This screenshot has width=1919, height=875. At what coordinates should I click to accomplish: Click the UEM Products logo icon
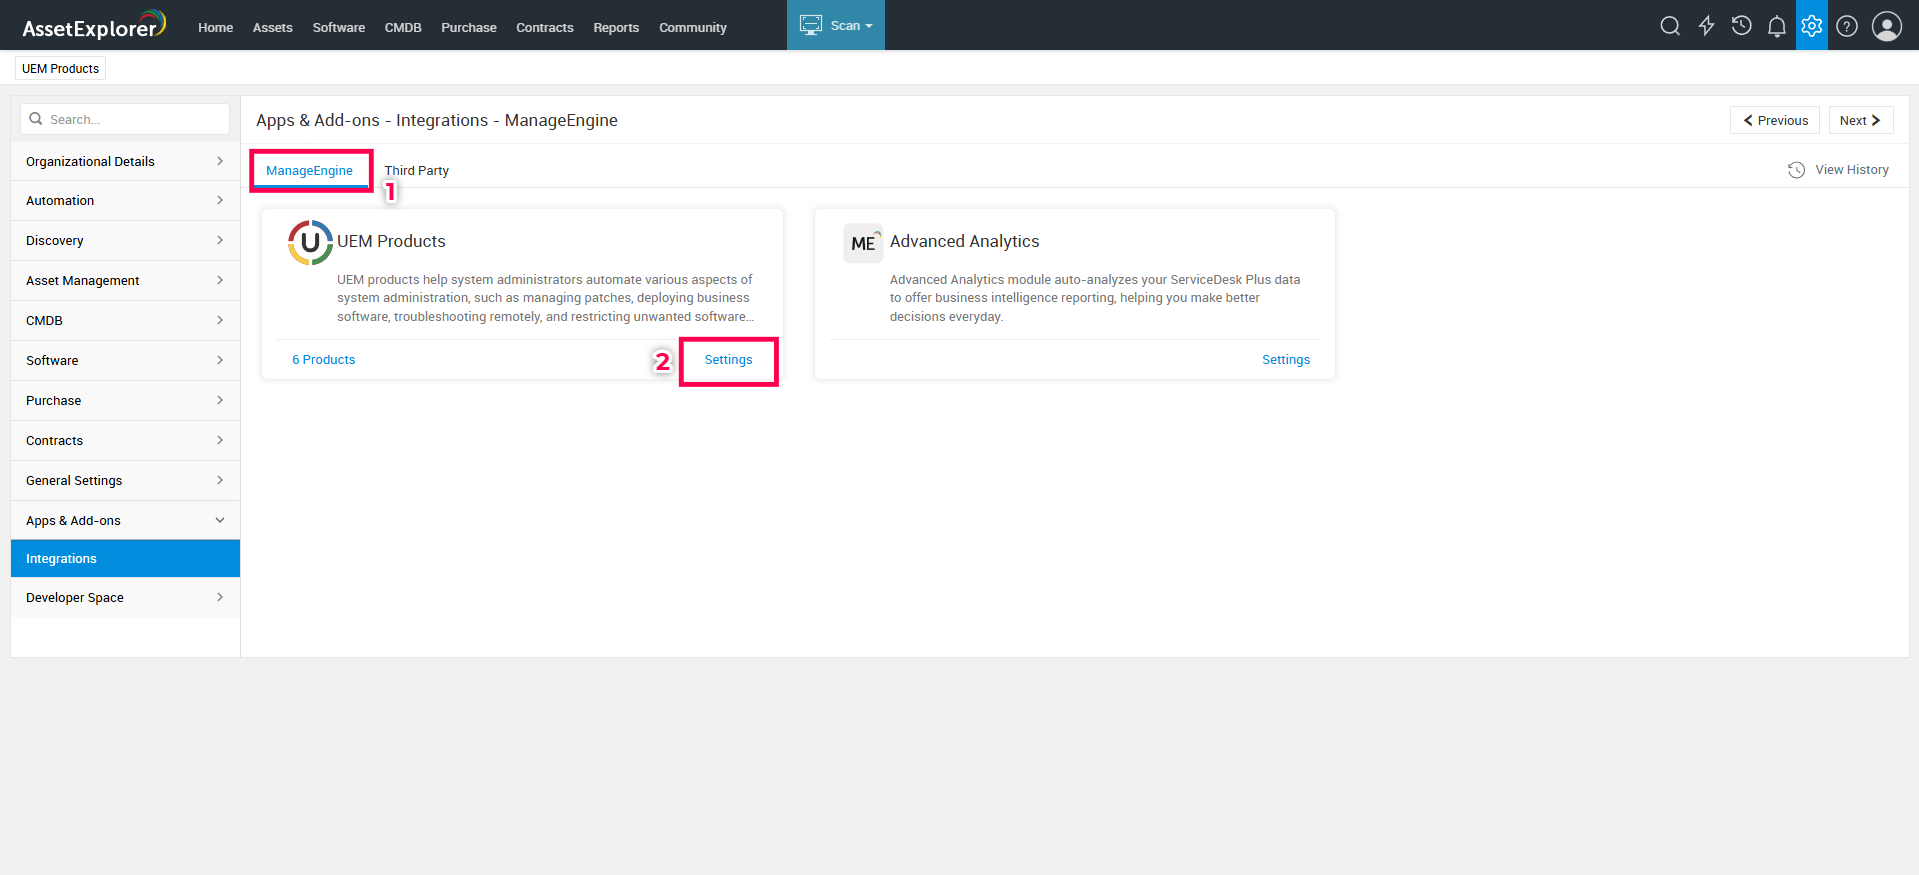point(310,242)
